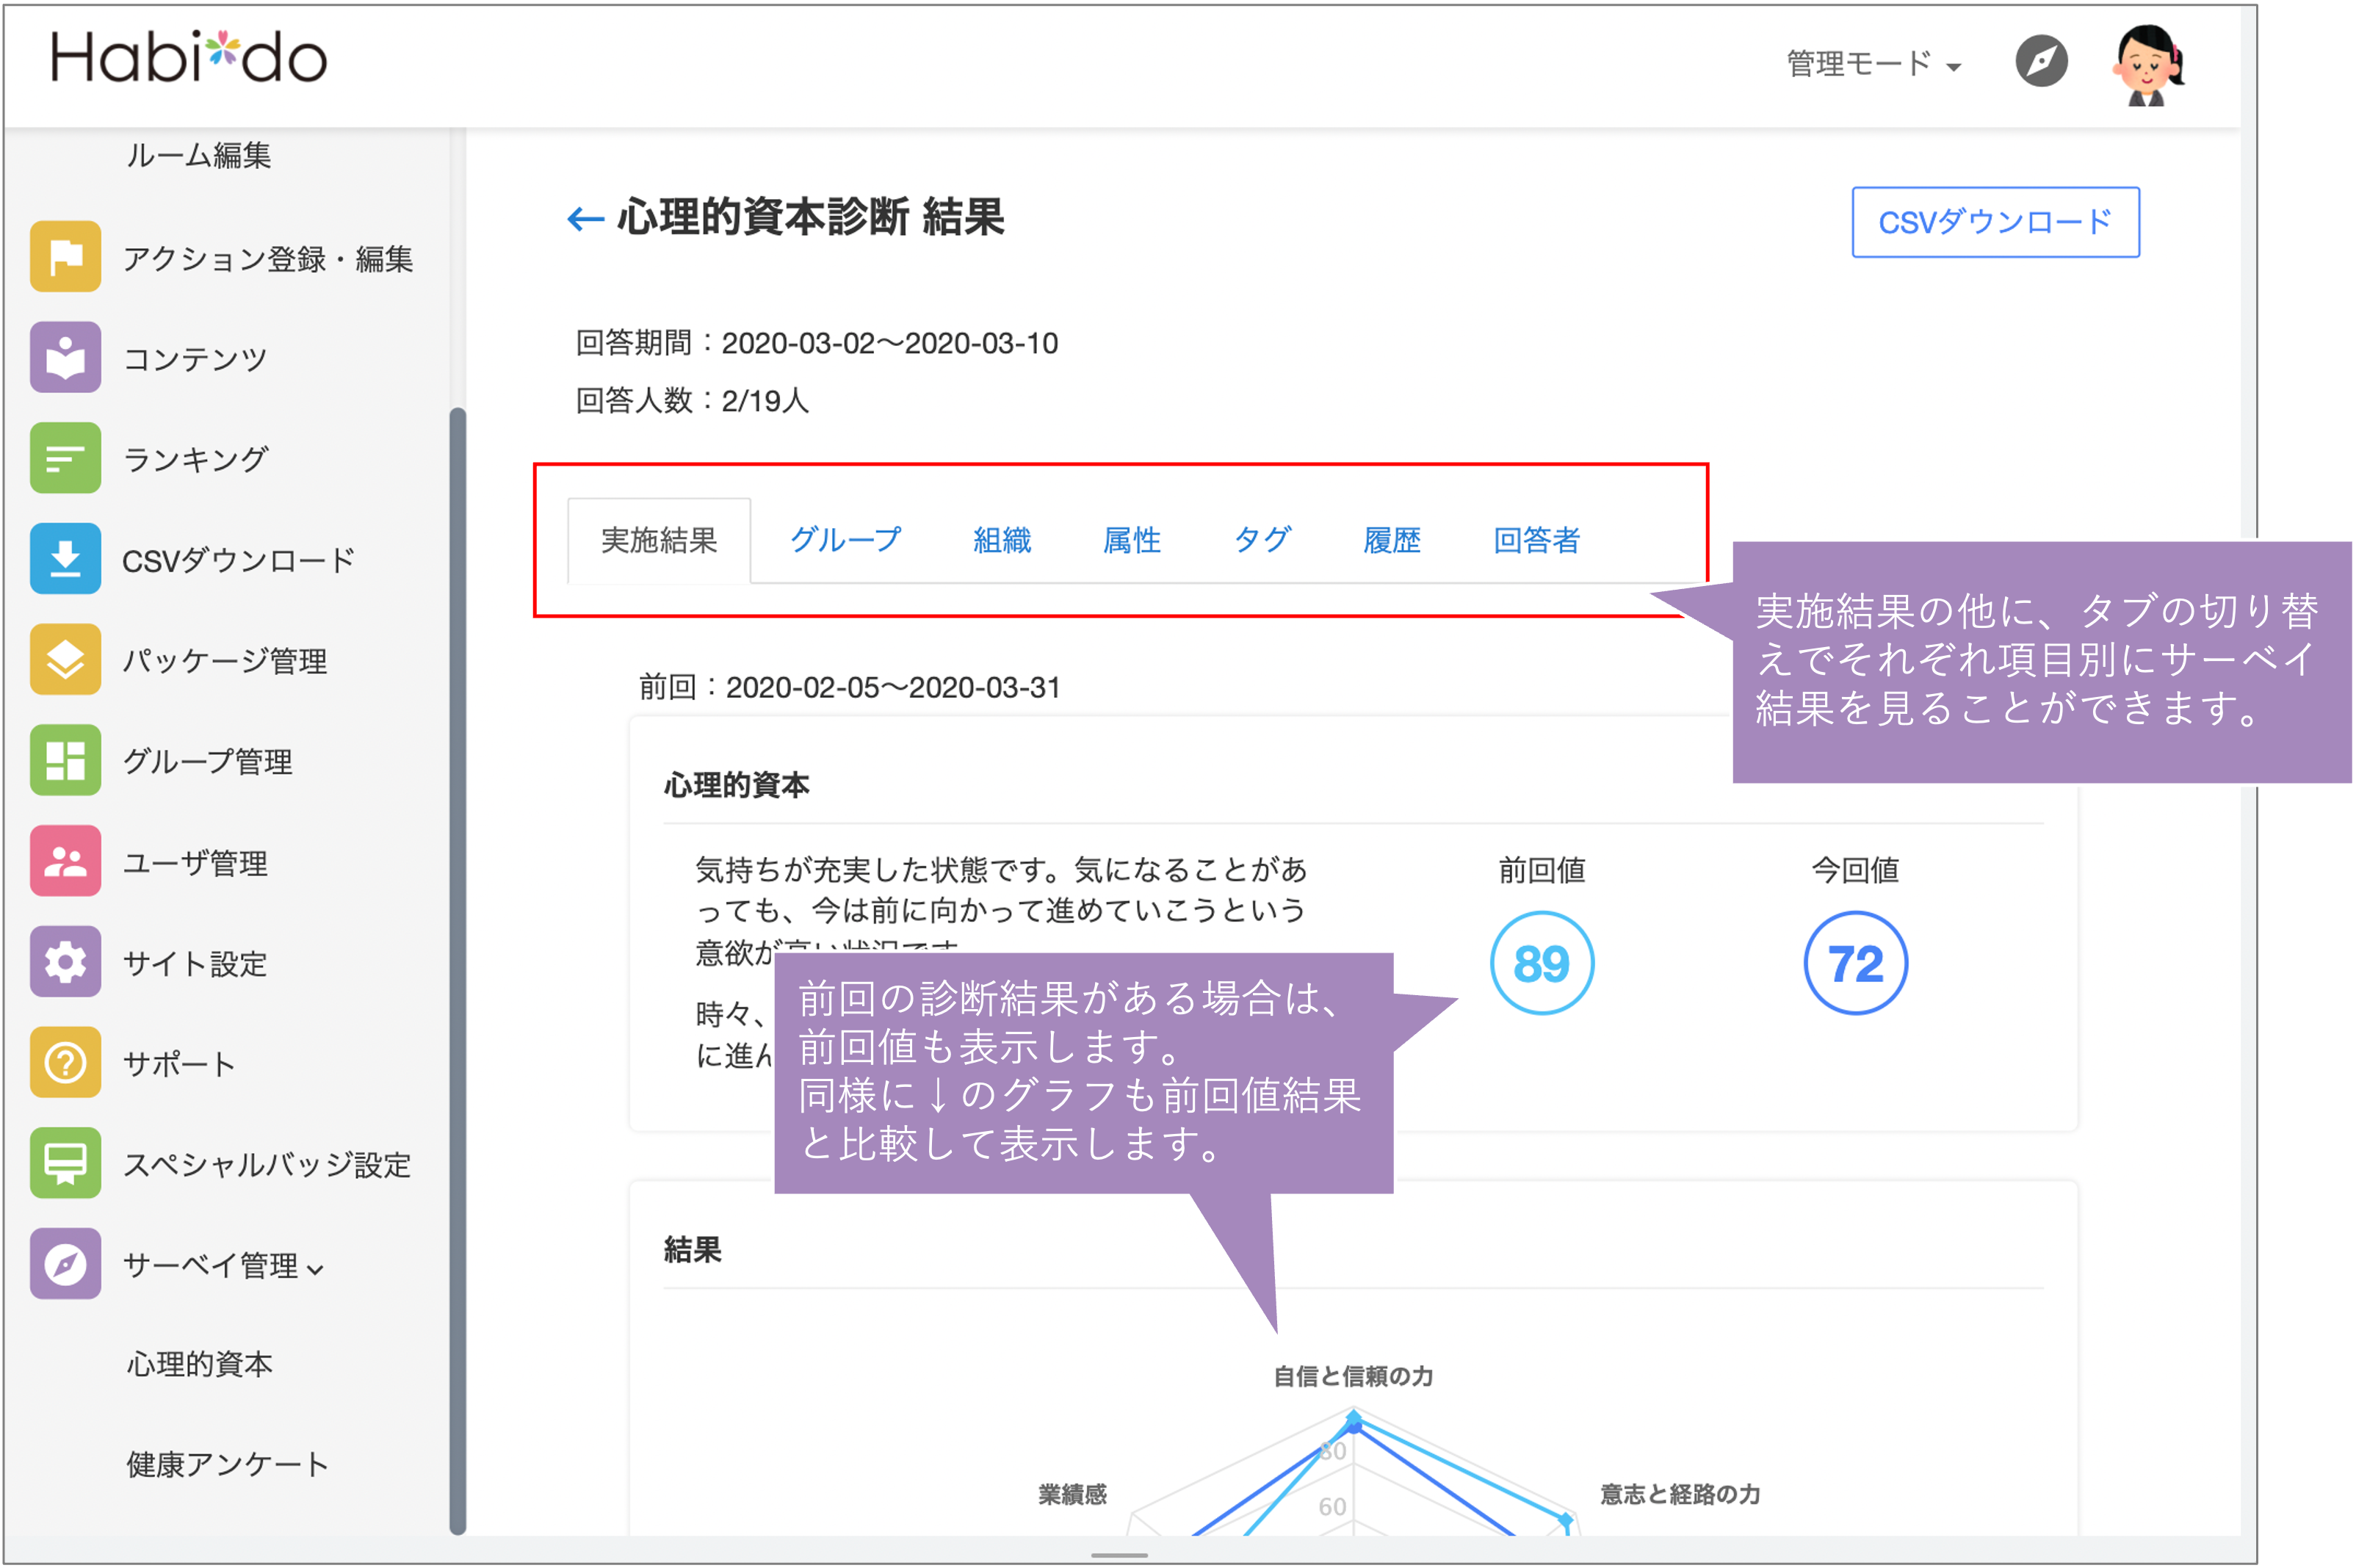Open グループ管理 menu label
This screenshot has width=2356, height=1568.
[x=208, y=762]
